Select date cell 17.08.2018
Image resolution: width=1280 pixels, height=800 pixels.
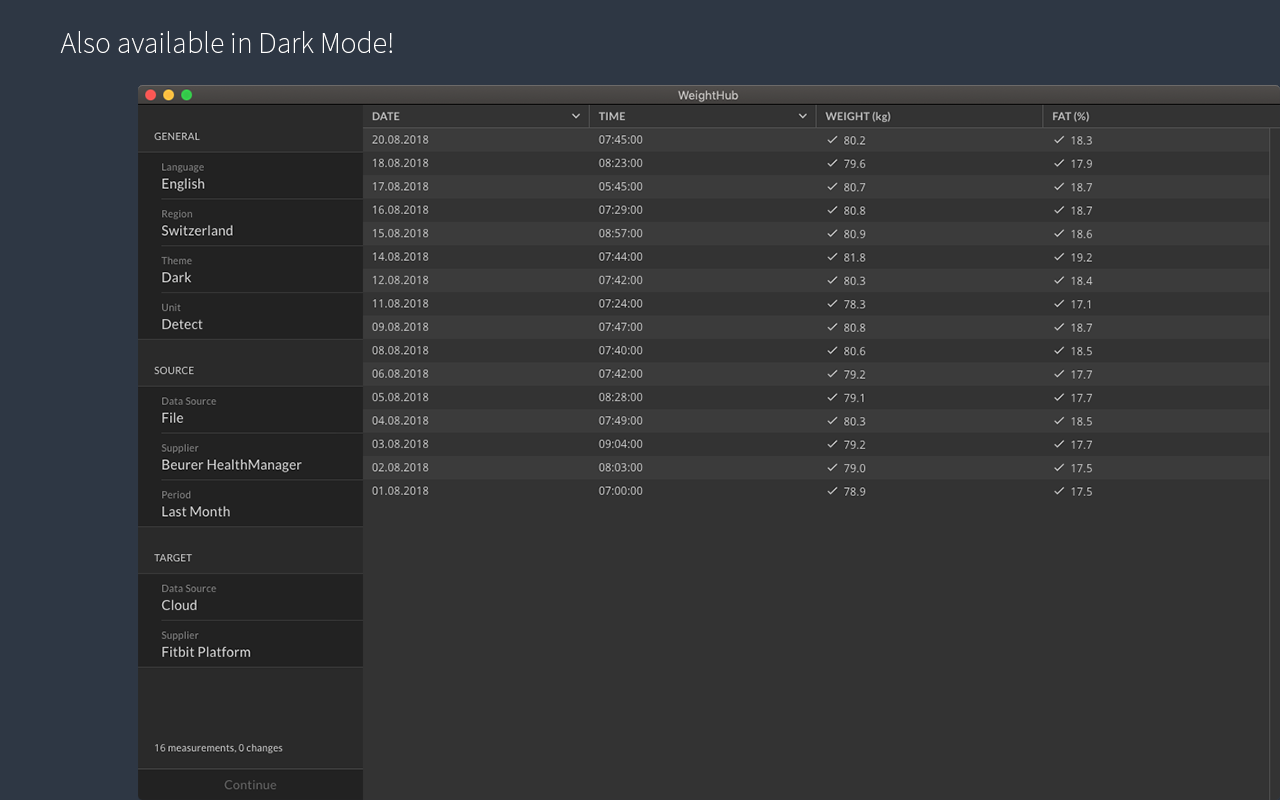[400, 187]
